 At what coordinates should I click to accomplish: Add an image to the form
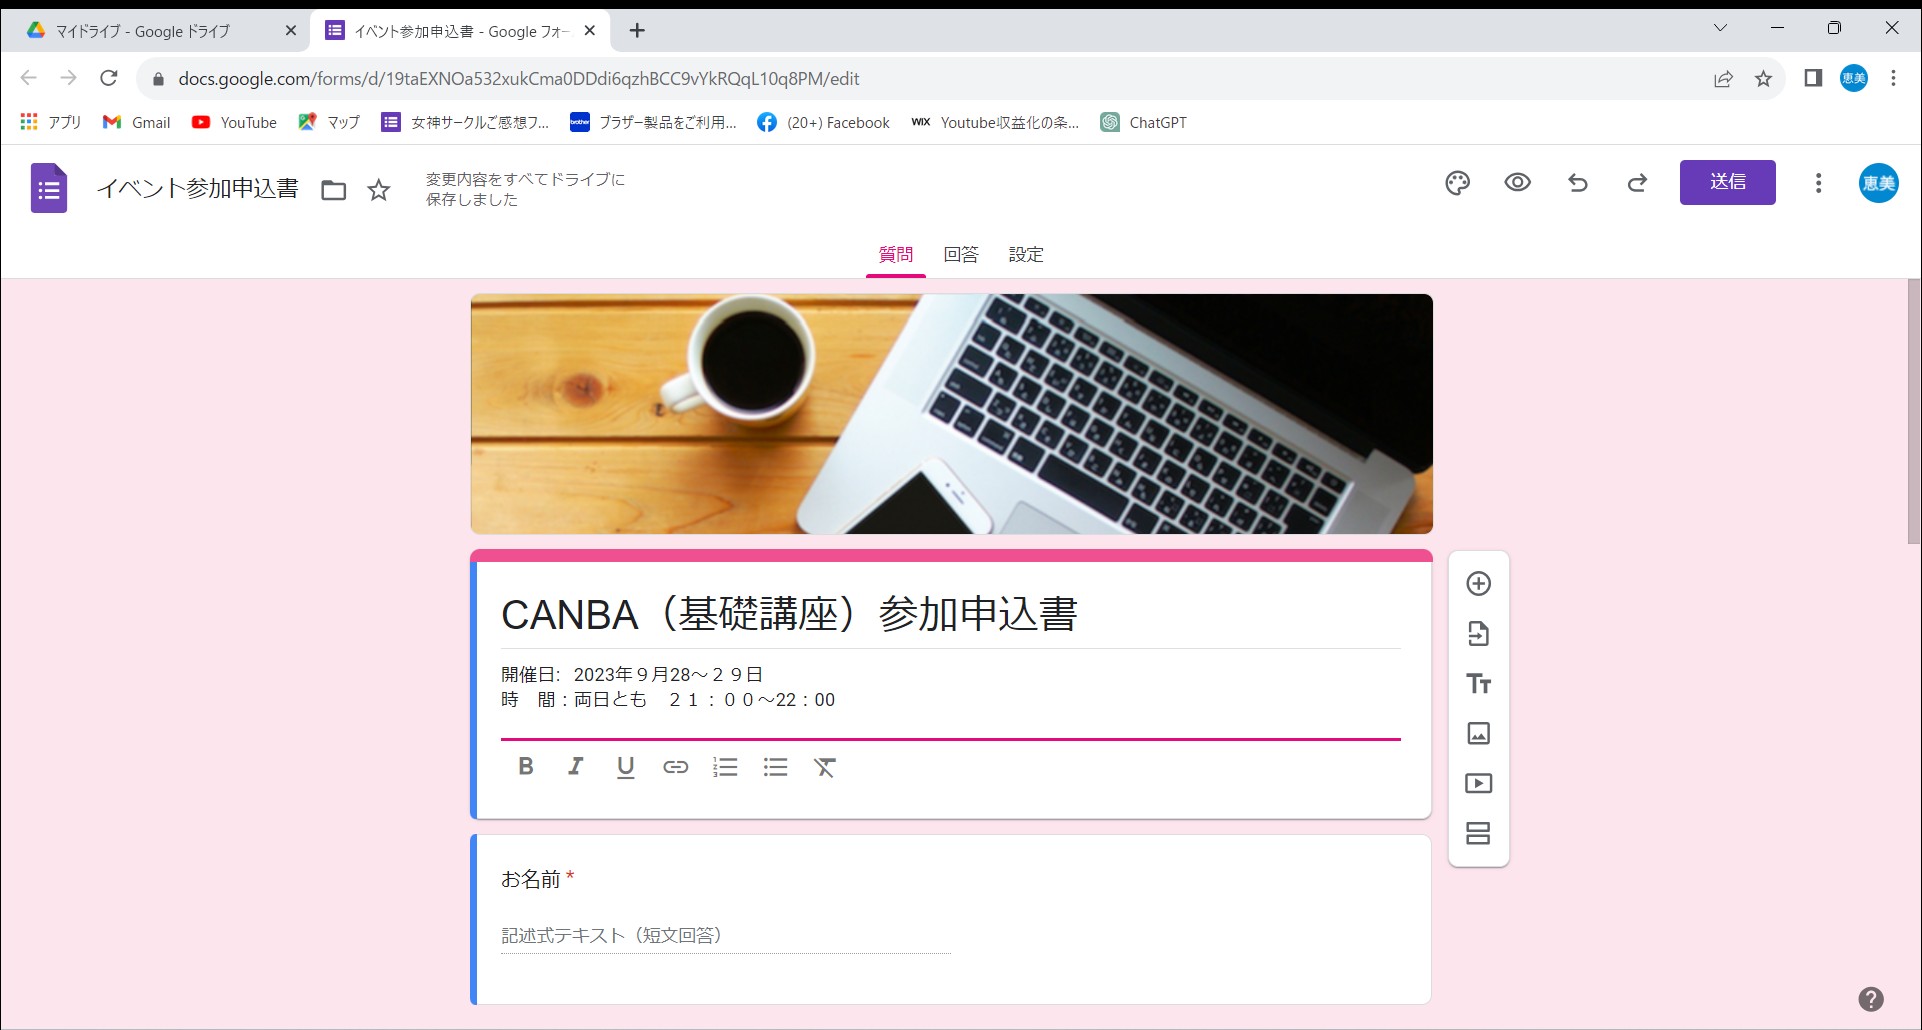(1478, 734)
